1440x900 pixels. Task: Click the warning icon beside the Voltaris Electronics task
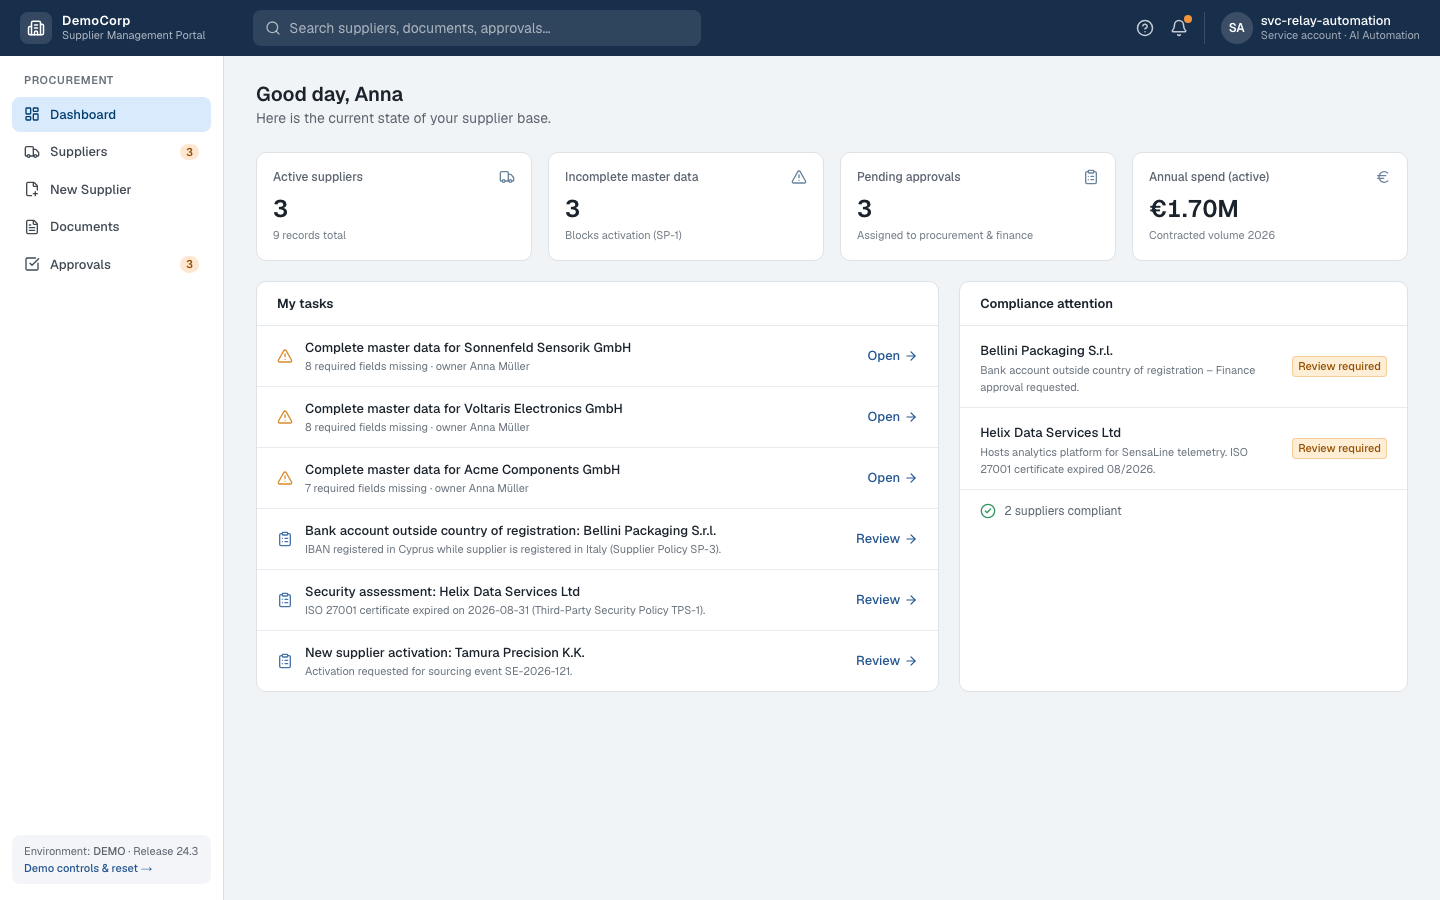pyautogui.click(x=285, y=417)
